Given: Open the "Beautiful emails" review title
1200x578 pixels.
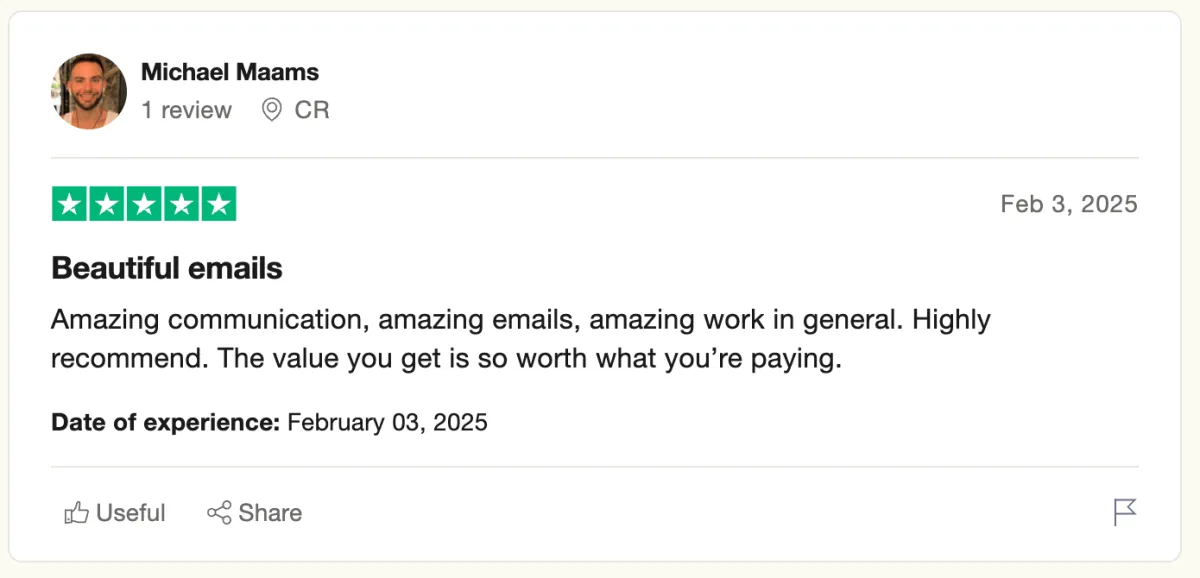Looking at the screenshot, I should (x=167, y=268).
